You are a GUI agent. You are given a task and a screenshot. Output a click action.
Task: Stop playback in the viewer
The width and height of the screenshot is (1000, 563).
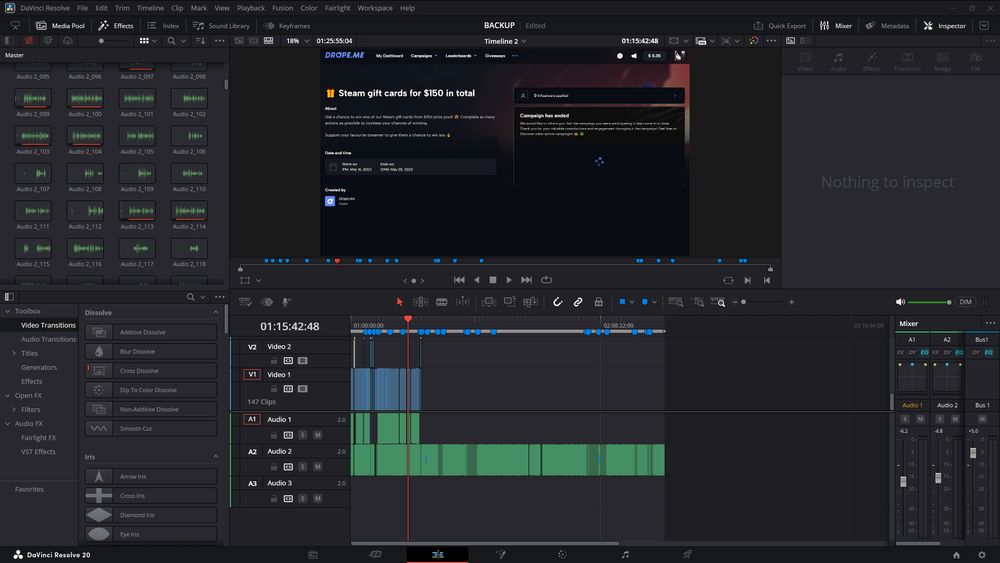[x=492, y=280]
